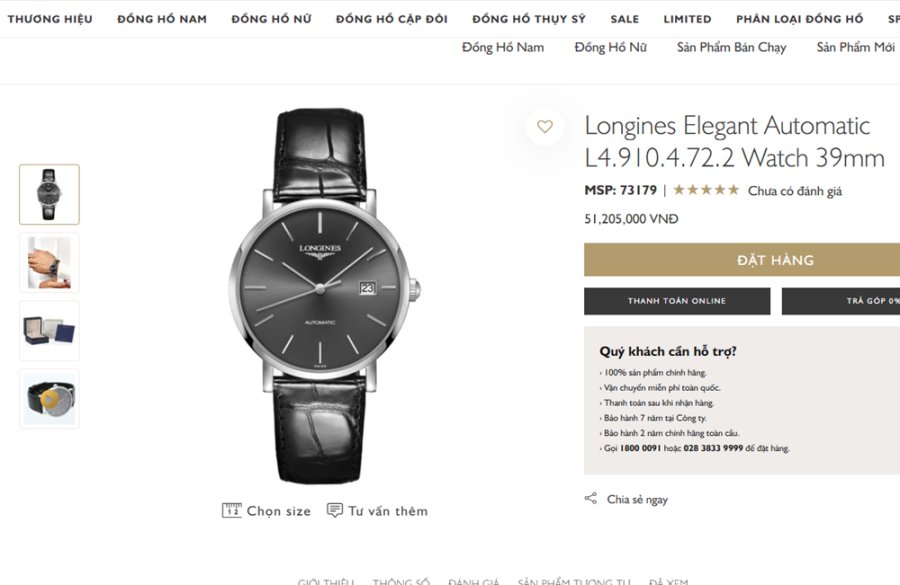Select the watch front view thumbnail
This screenshot has height=585, width=900.
(x=49, y=194)
